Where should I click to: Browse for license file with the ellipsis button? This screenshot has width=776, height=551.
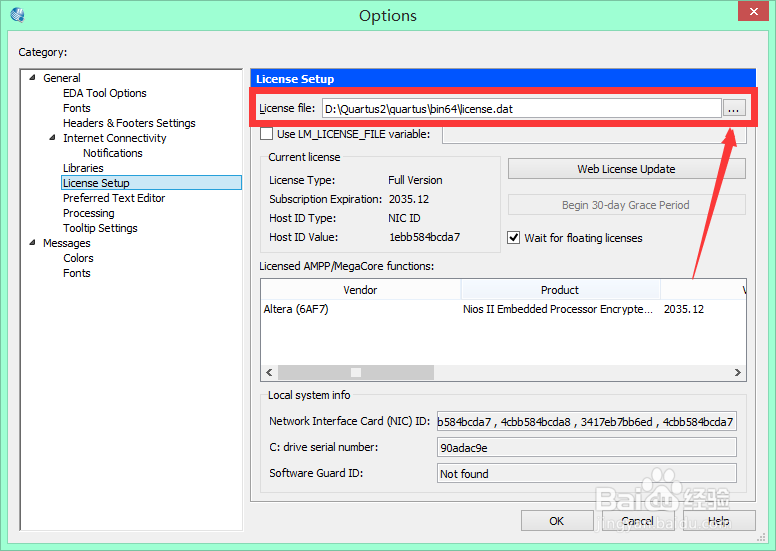point(733,108)
